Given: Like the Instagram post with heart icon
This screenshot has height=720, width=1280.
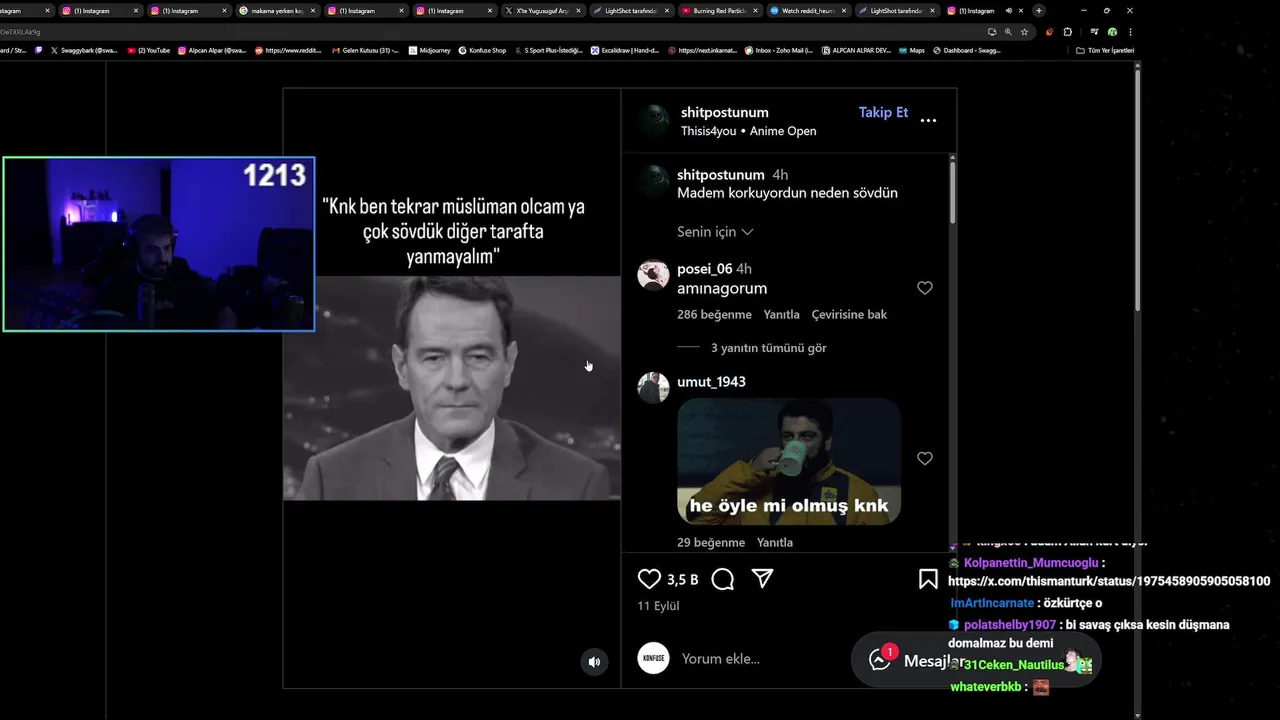Looking at the screenshot, I should 649,579.
